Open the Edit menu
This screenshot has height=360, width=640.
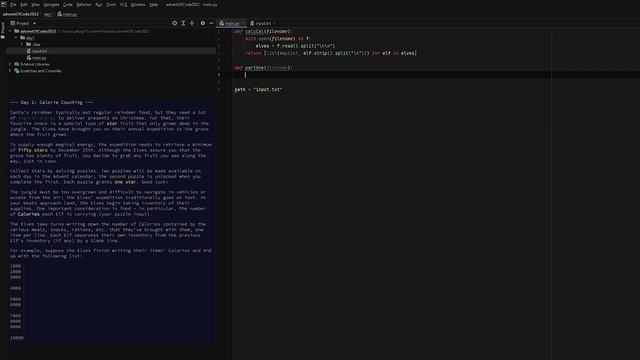[24, 4]
